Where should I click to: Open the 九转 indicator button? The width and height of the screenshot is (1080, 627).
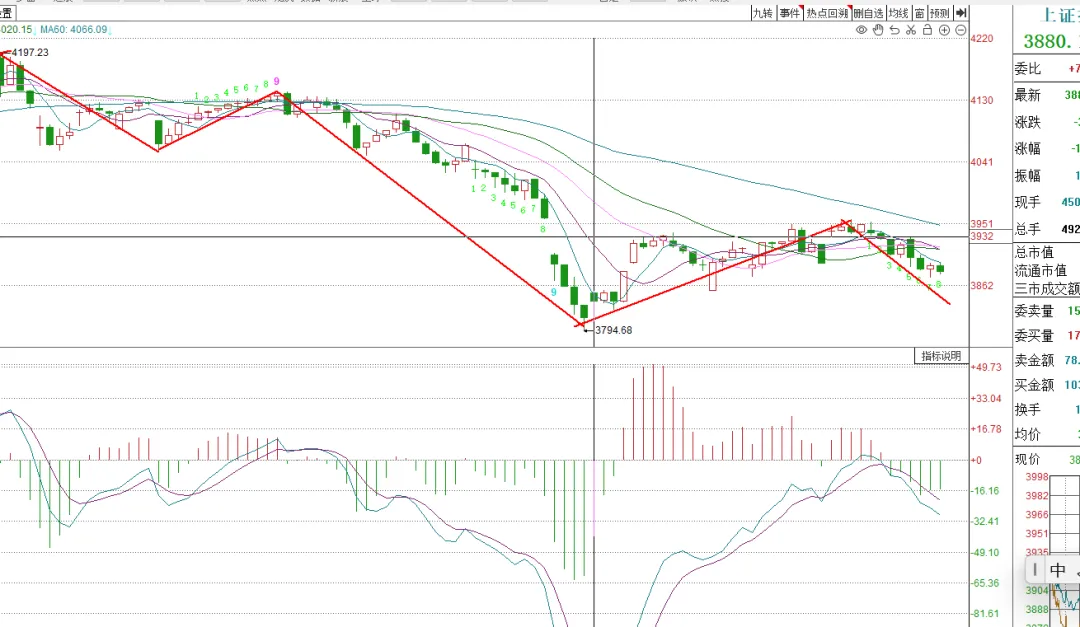[762, 12]
